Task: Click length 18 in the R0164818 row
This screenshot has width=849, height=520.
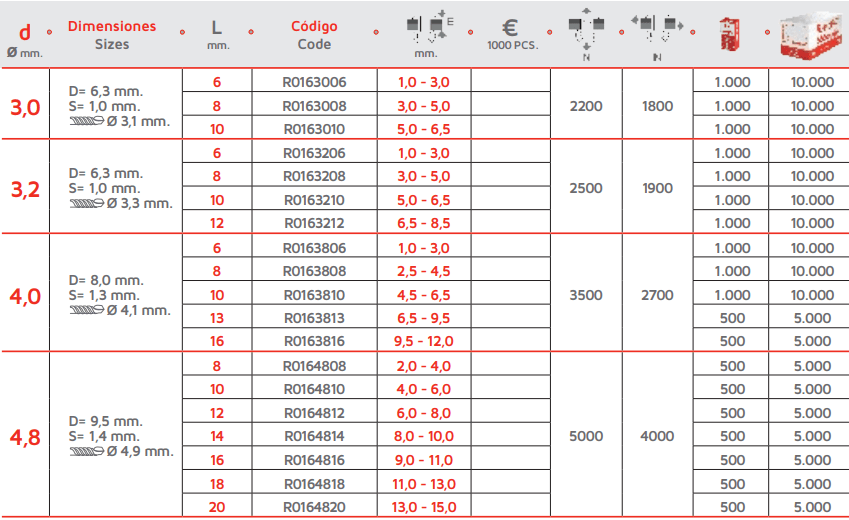Action: pos(217,484)
